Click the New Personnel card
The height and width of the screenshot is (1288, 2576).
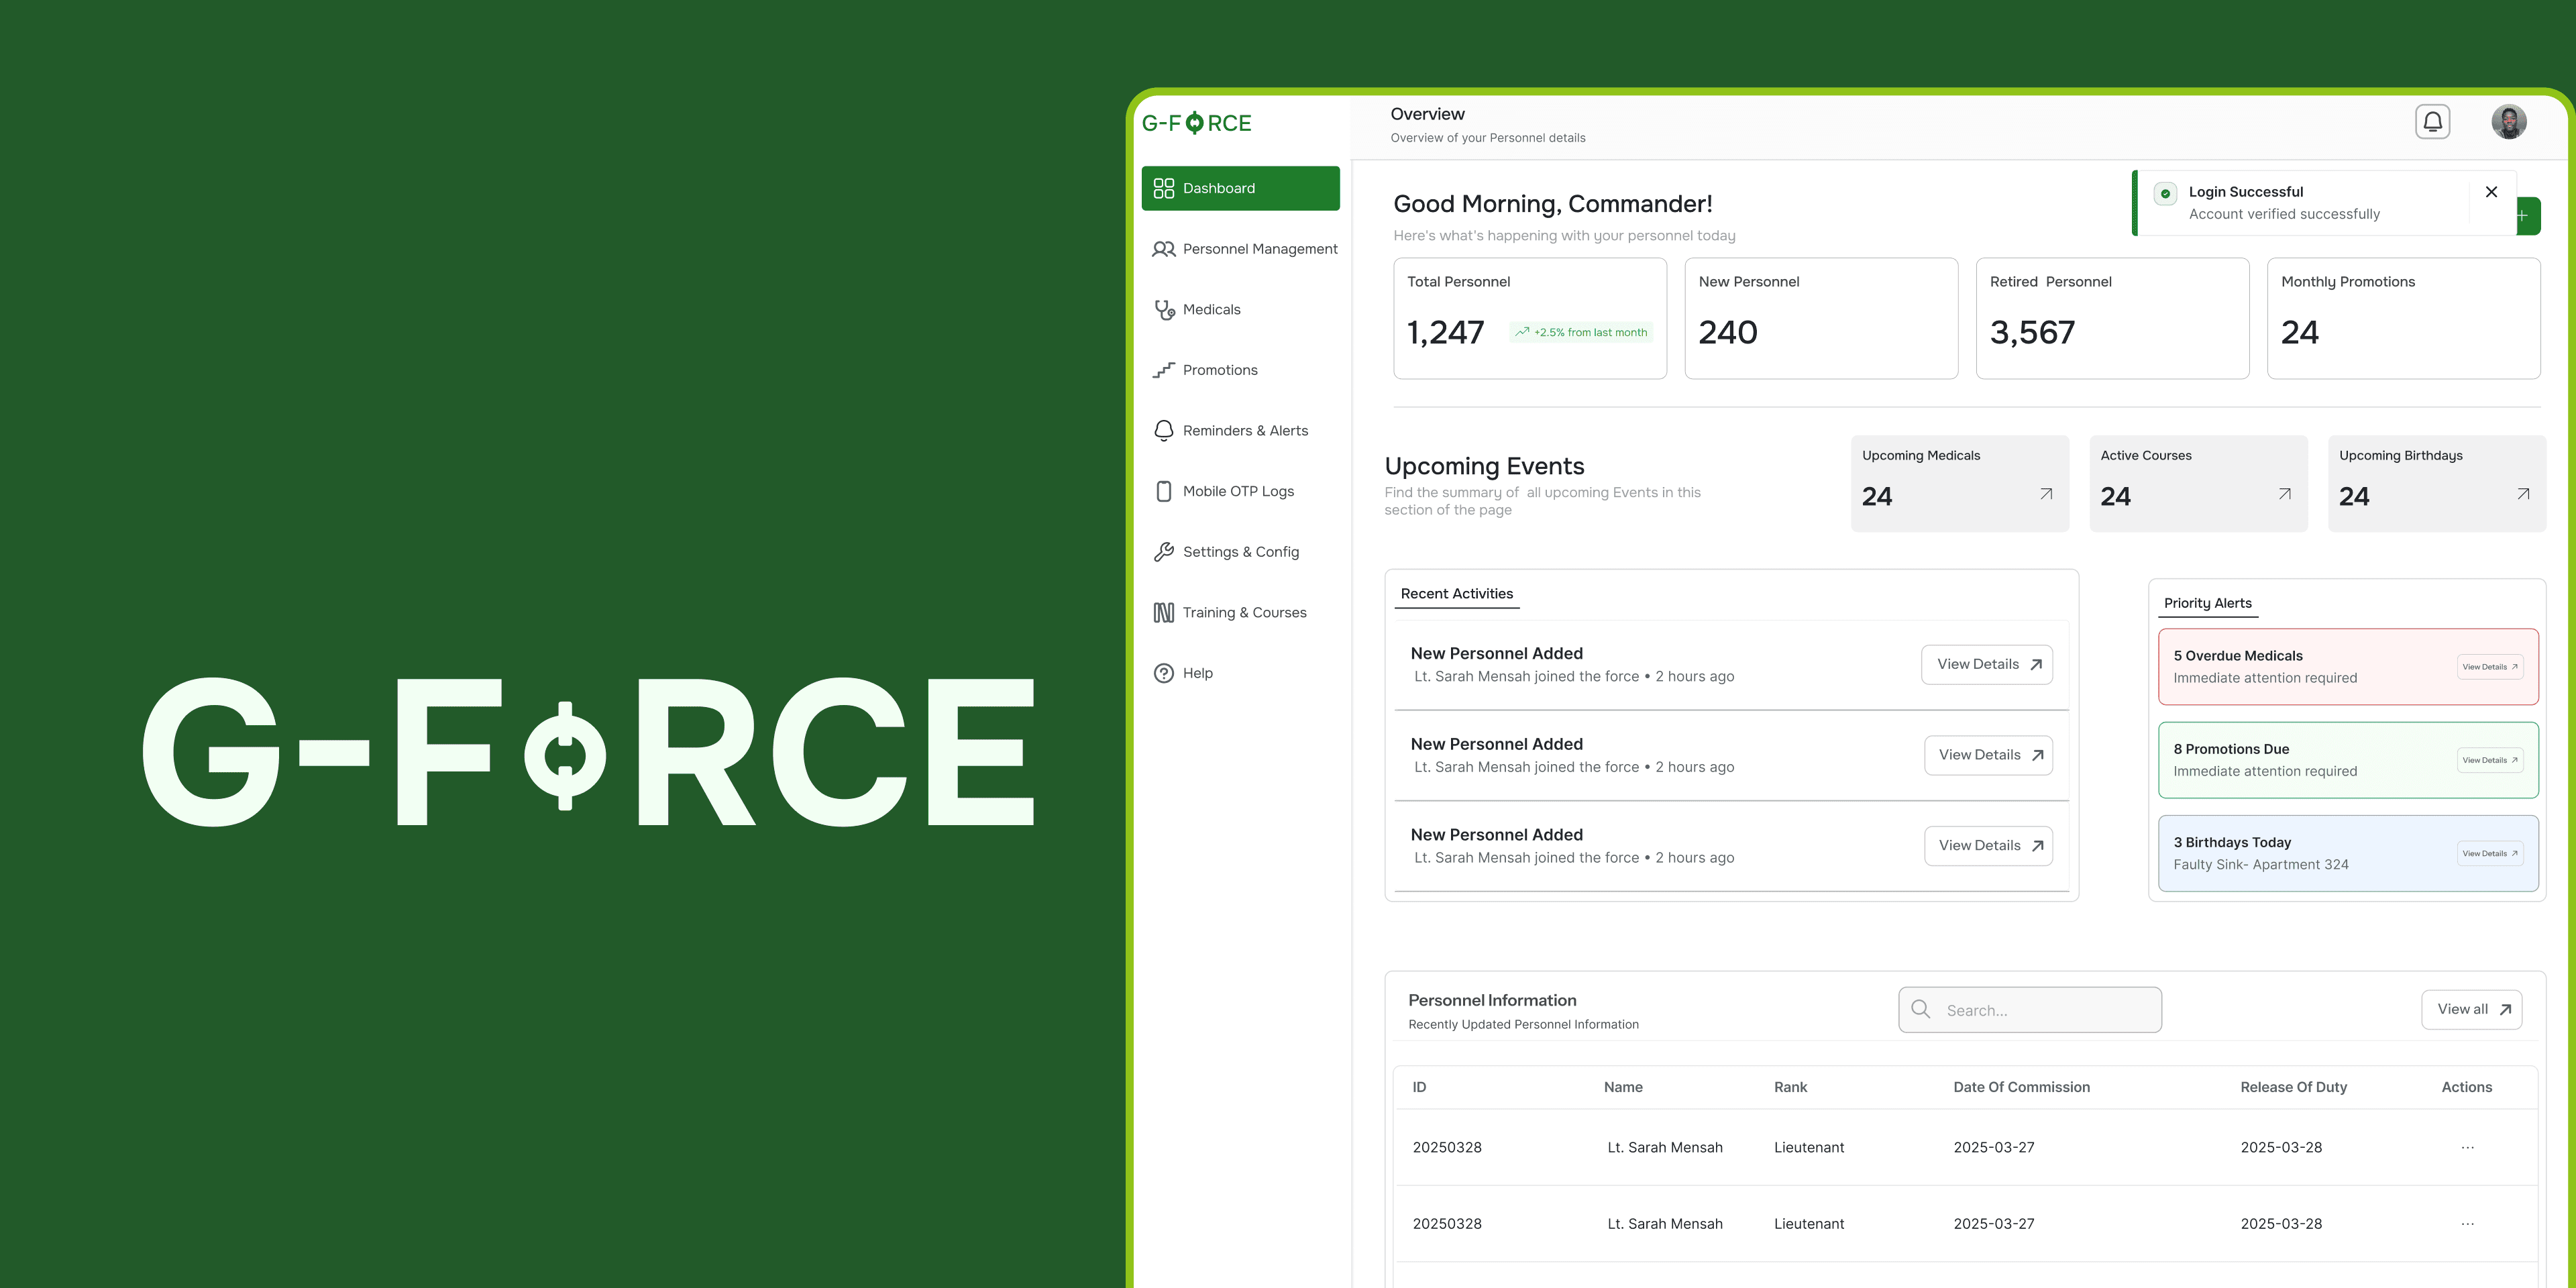coord(1821,318)
